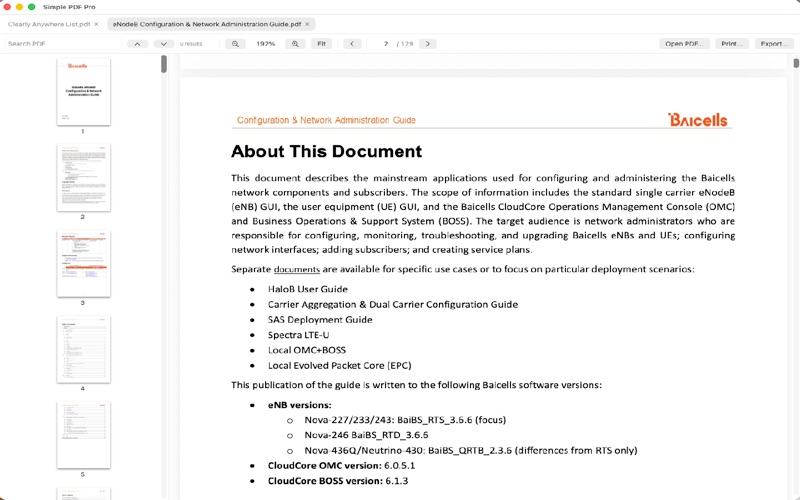The image size is (800, 500).
Task: Click the 'Local OMC+BOSS' bullet
Action: (x=307, y=351)
